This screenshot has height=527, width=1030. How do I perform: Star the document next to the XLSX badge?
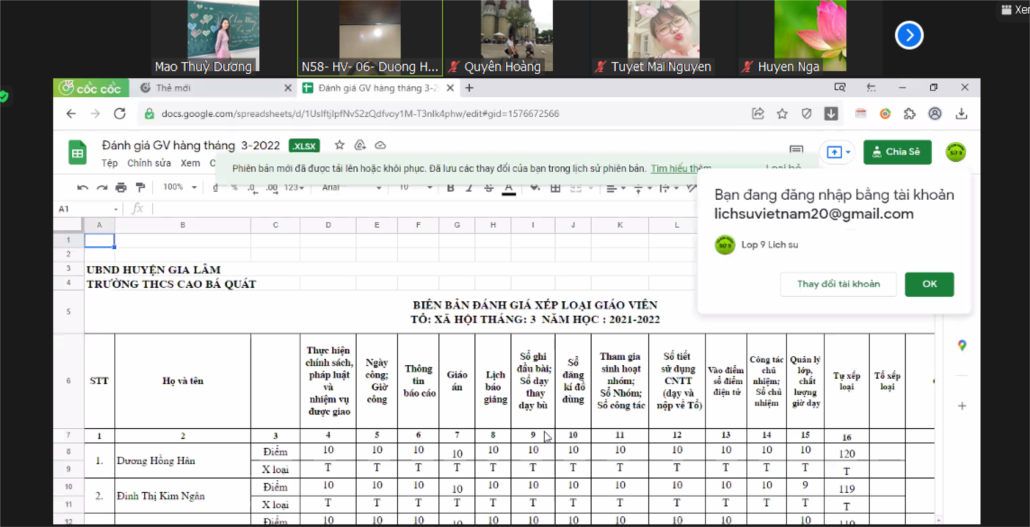point(339,146)
